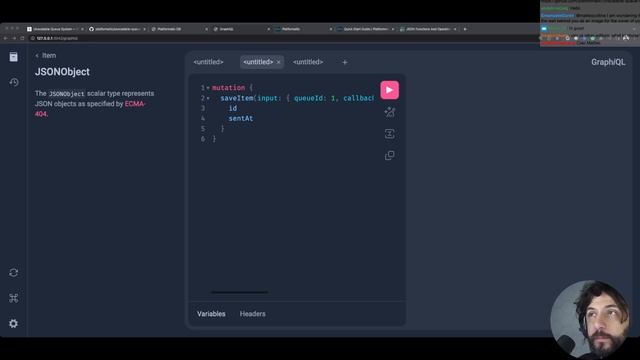The height and width of the screenshot is (360, 640).
Task: Close the active untitled tab
Action: [x=278, y=62]
